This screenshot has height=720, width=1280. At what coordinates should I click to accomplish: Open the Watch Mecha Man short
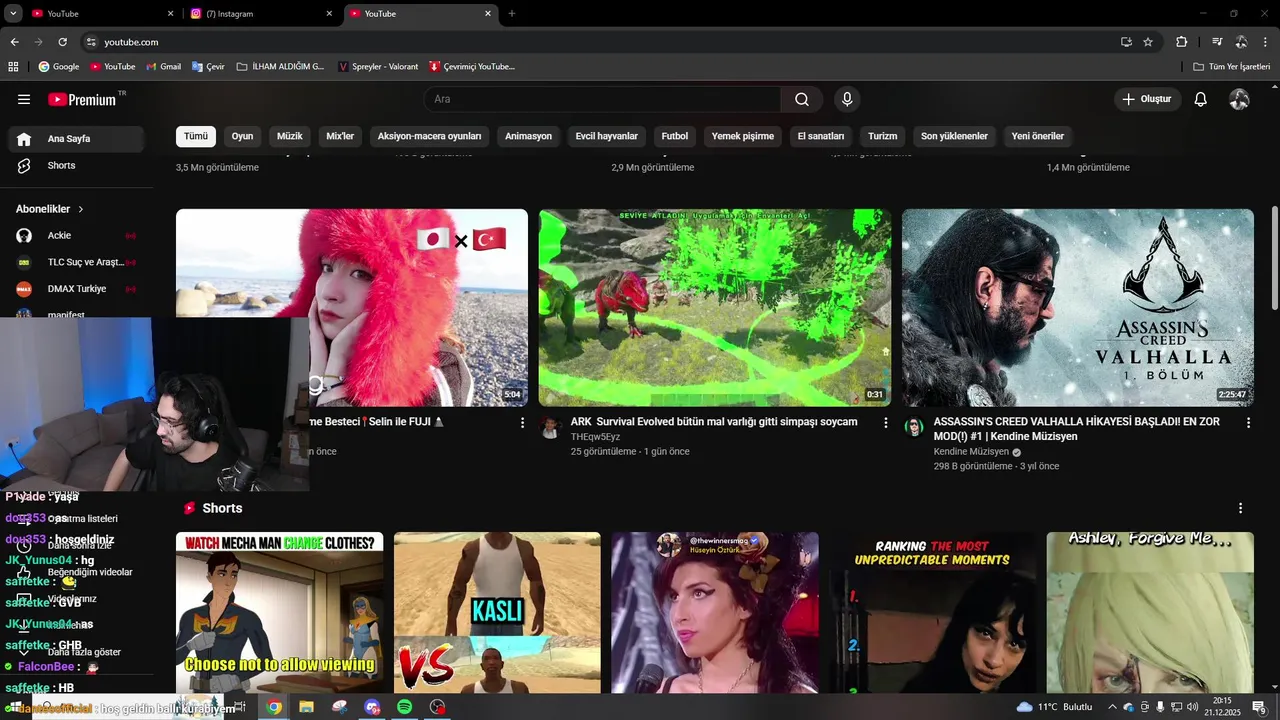tap(279, 613)
